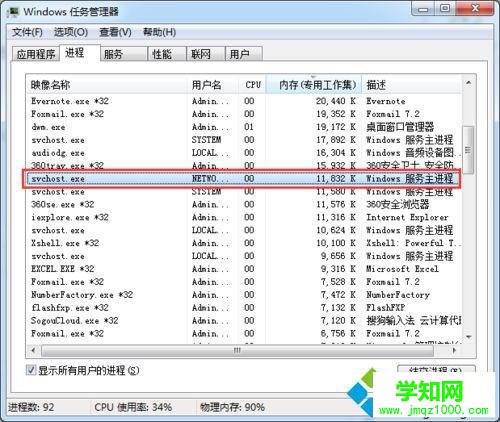Select the 360se.exe *32 process
The image size is (500, 422).
[x=244, y=204]
